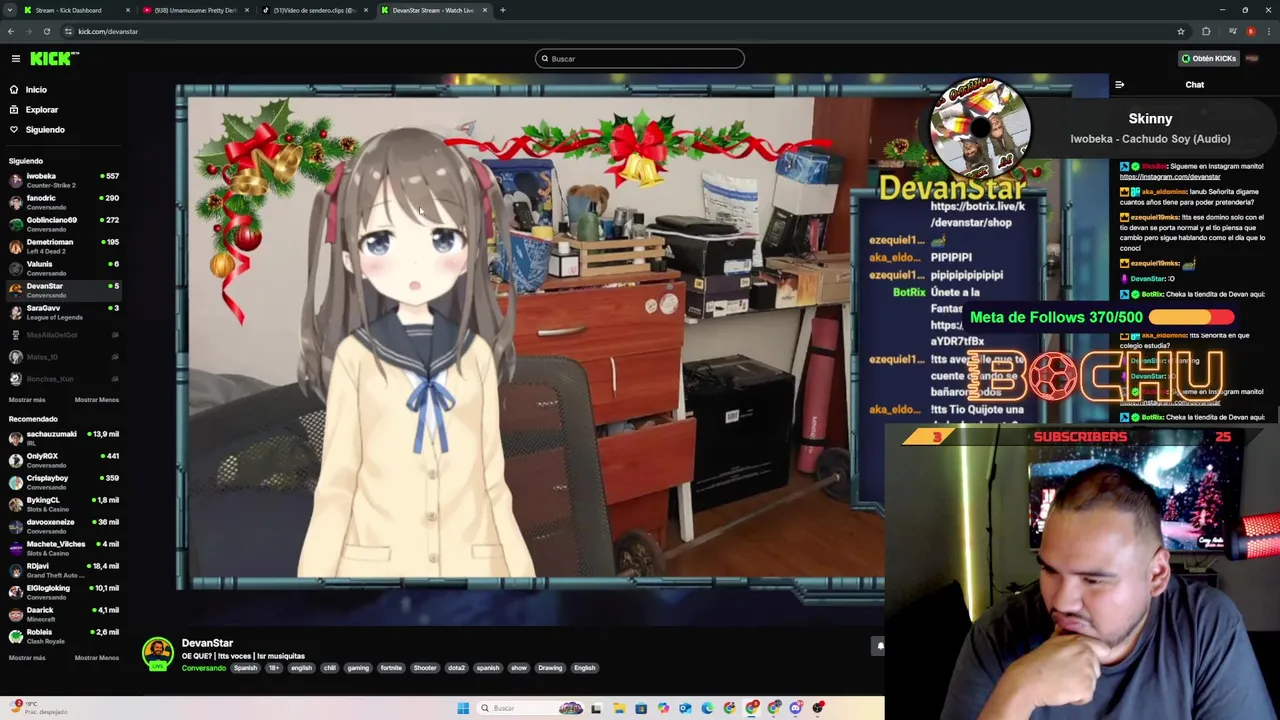The height and width of the screenshot is (720, 1280).
Task: Open the Chrome profile avatar
Action: pos(1251,31)
